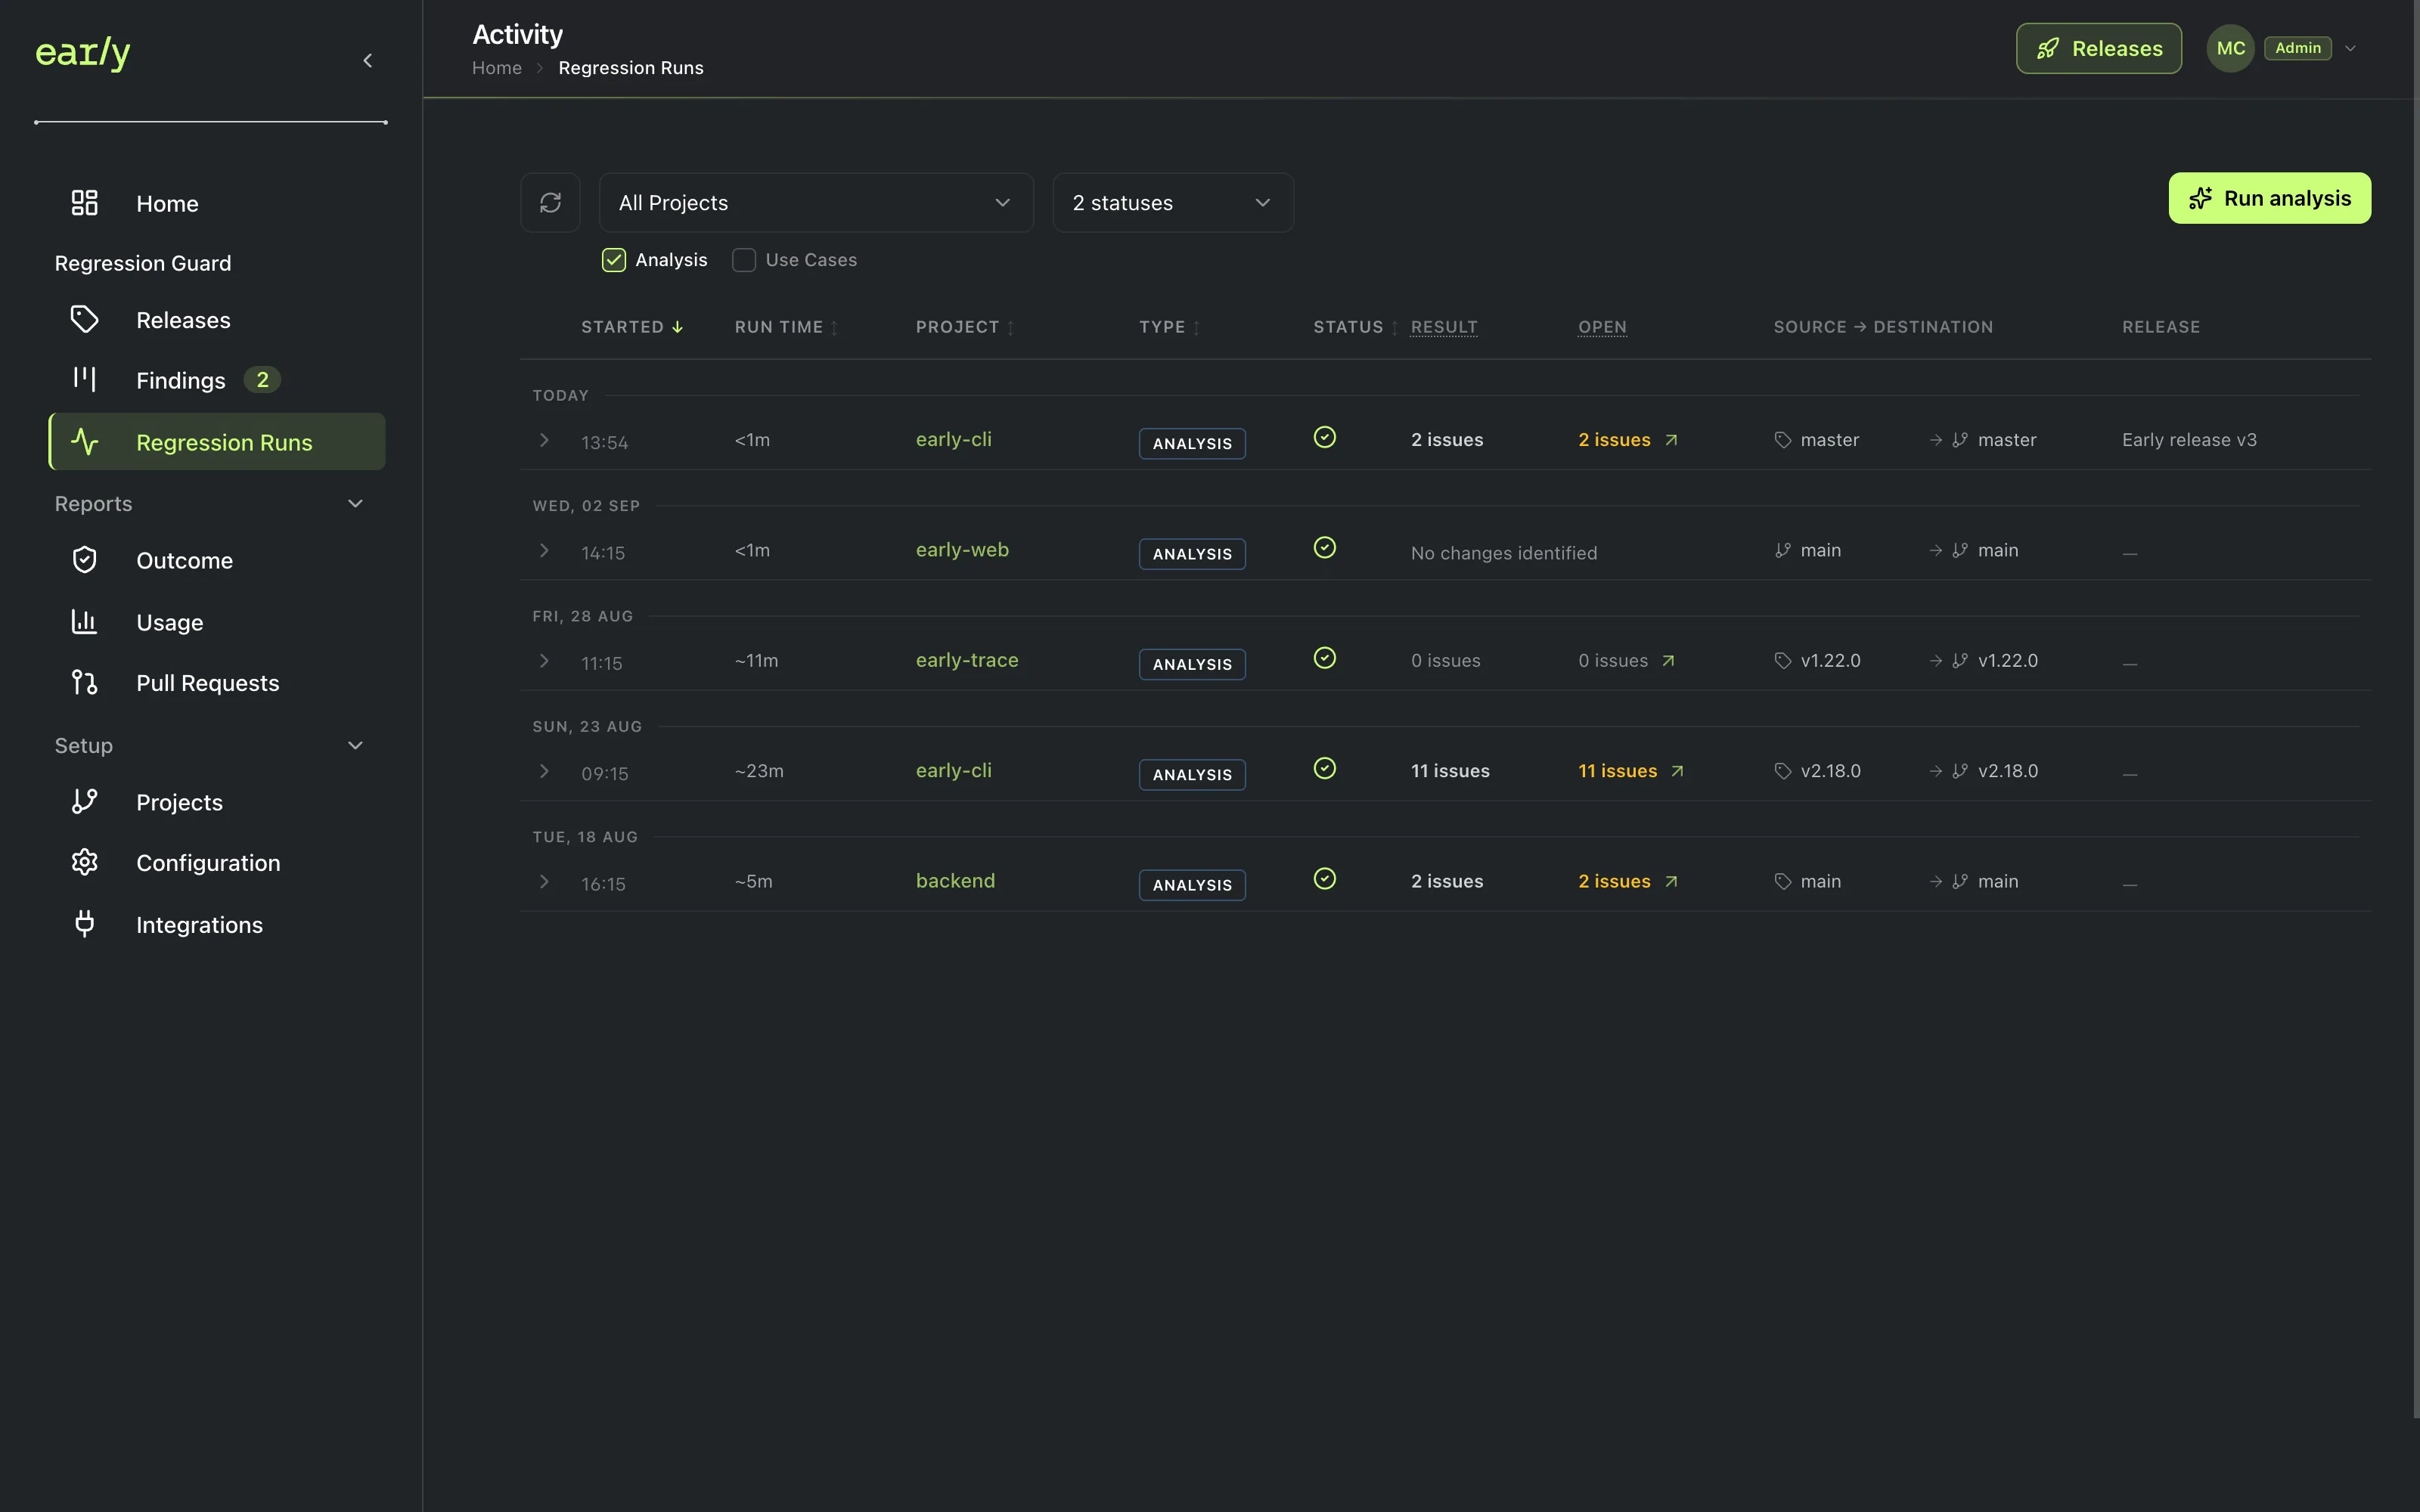
Task: Click the early logo in the sidebar
Action: click(x=83, y=52)
